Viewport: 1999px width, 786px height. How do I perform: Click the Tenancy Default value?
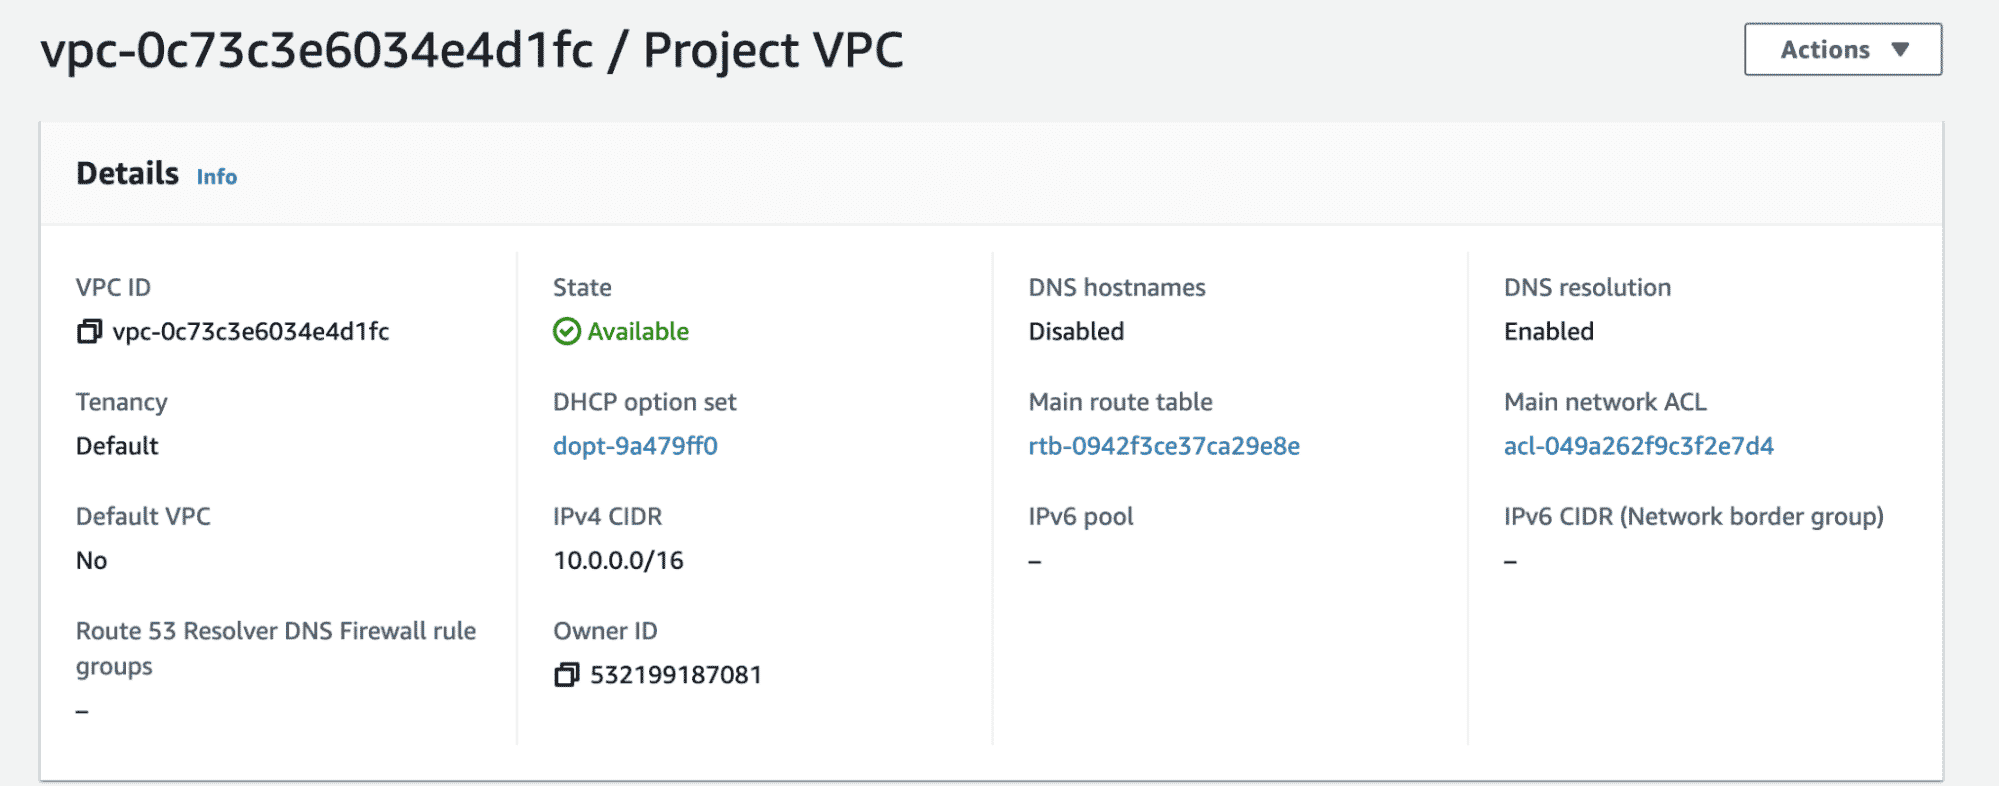pyautogui.click(x=117, y=446)
